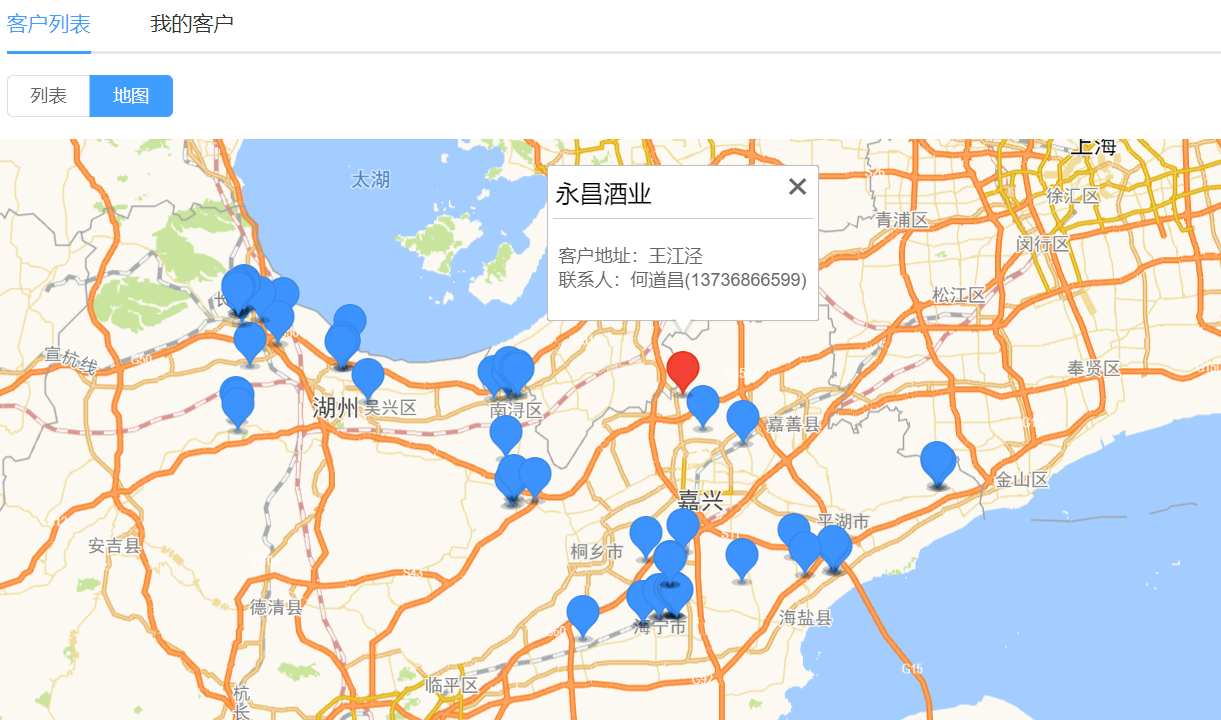1221x720 pixels.
Task: Click blue marker just right of red marker
Action: click(x=703, y=403)
